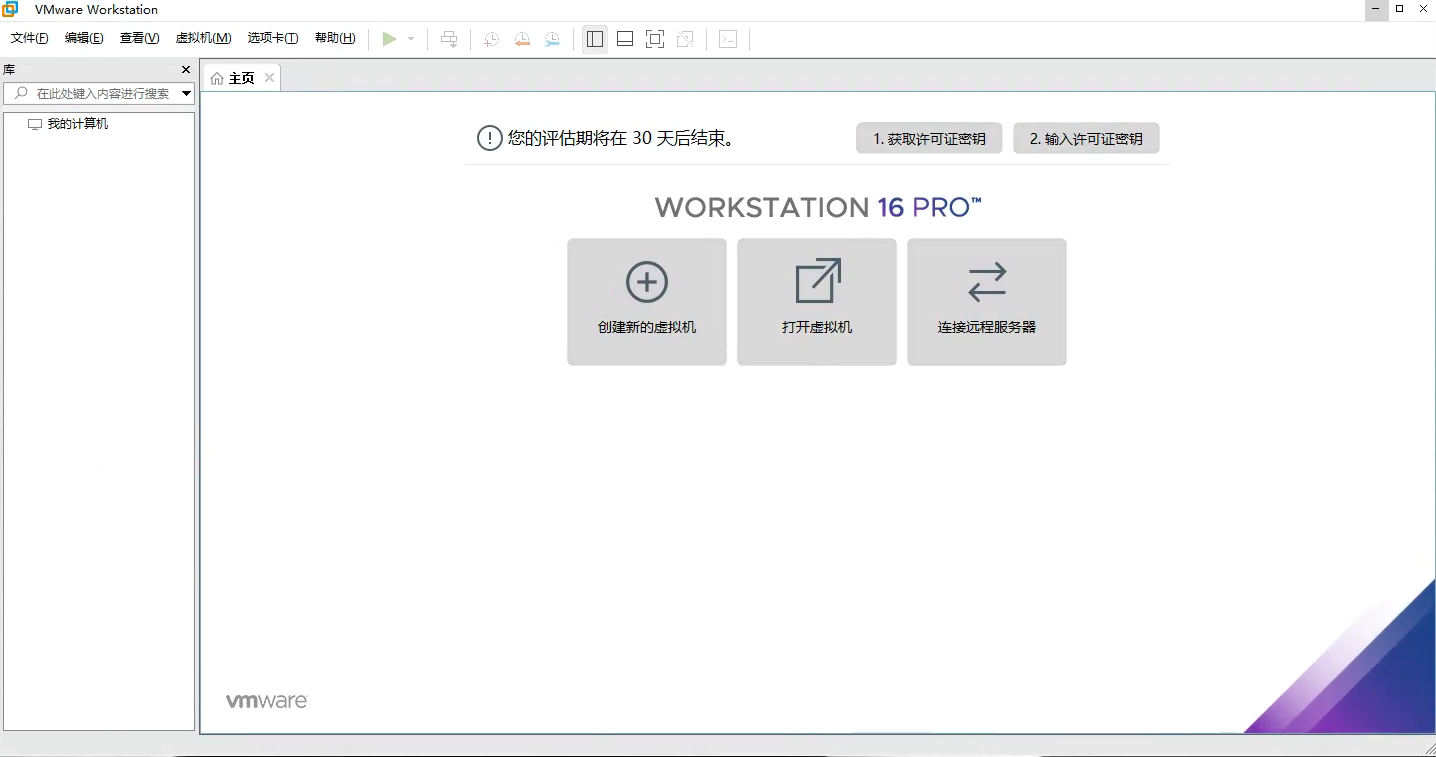Toggle the library sidebar view icon
The width and height of the screenshot is (1436, 757).
click(595, 39)
